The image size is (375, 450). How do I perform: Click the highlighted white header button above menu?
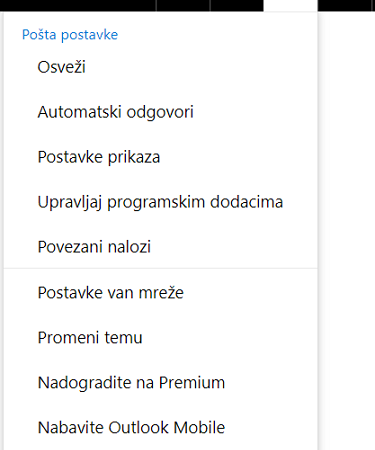pyautogui.click(x=290, y=5)
